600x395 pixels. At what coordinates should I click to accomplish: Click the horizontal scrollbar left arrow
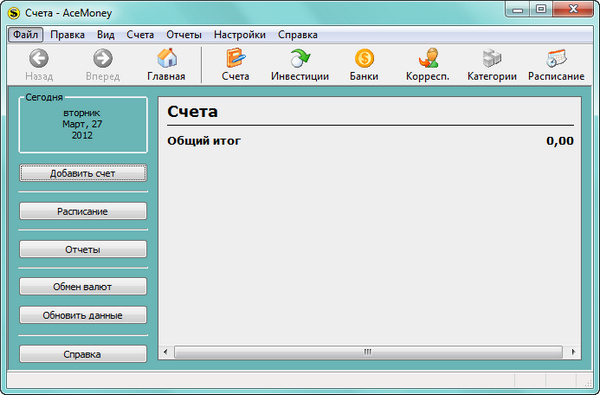[x=166, y=352]
